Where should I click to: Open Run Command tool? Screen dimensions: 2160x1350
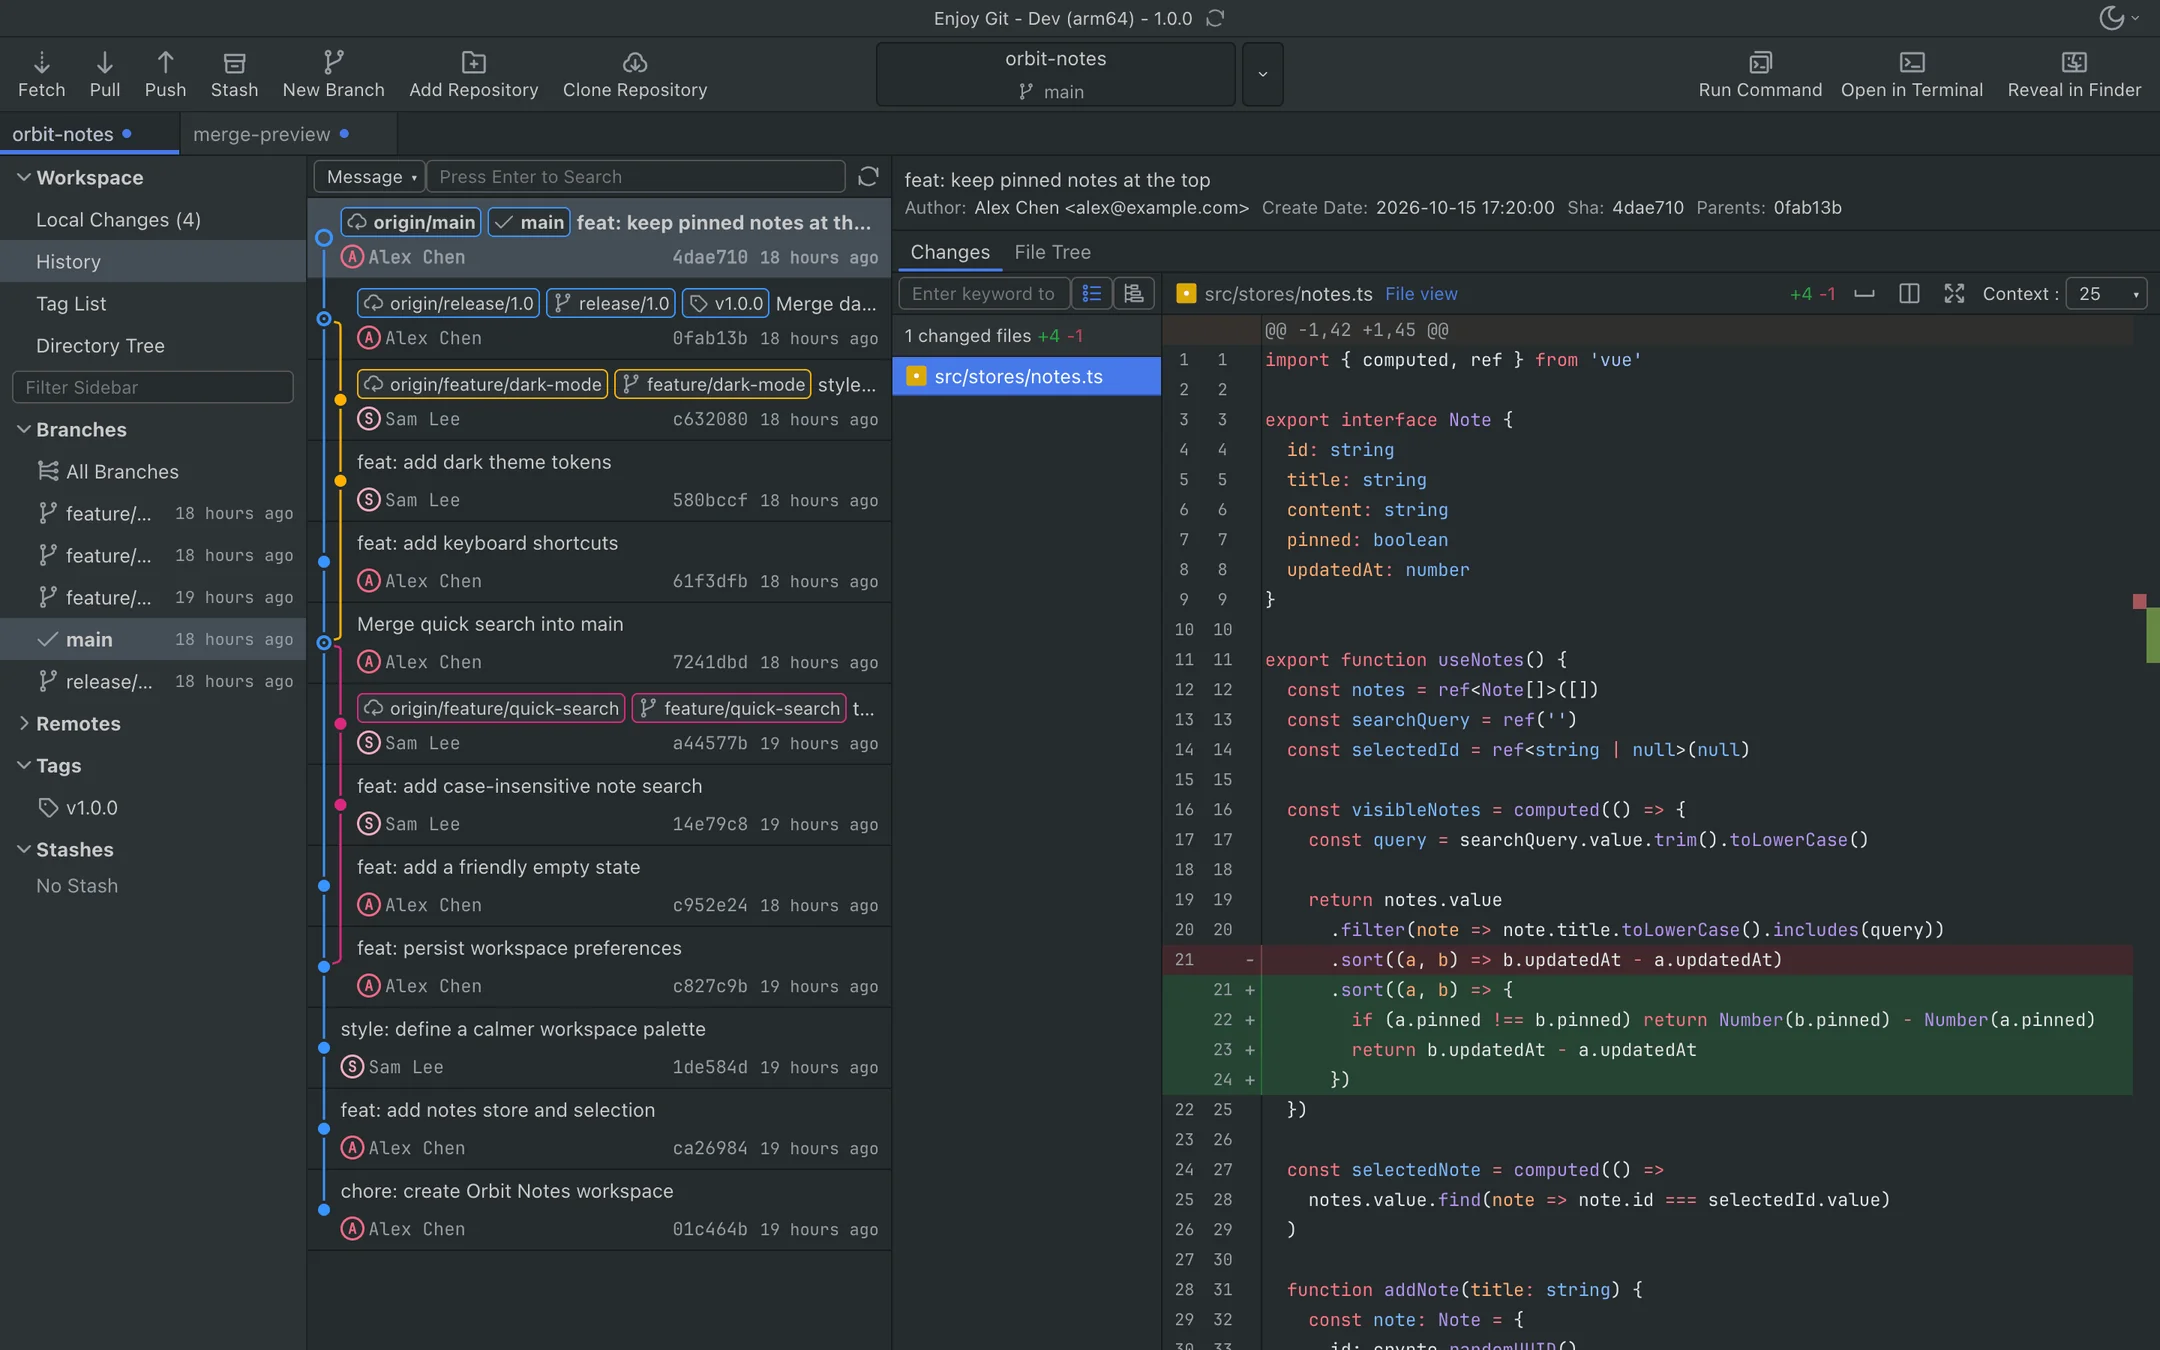(1760, 74)
